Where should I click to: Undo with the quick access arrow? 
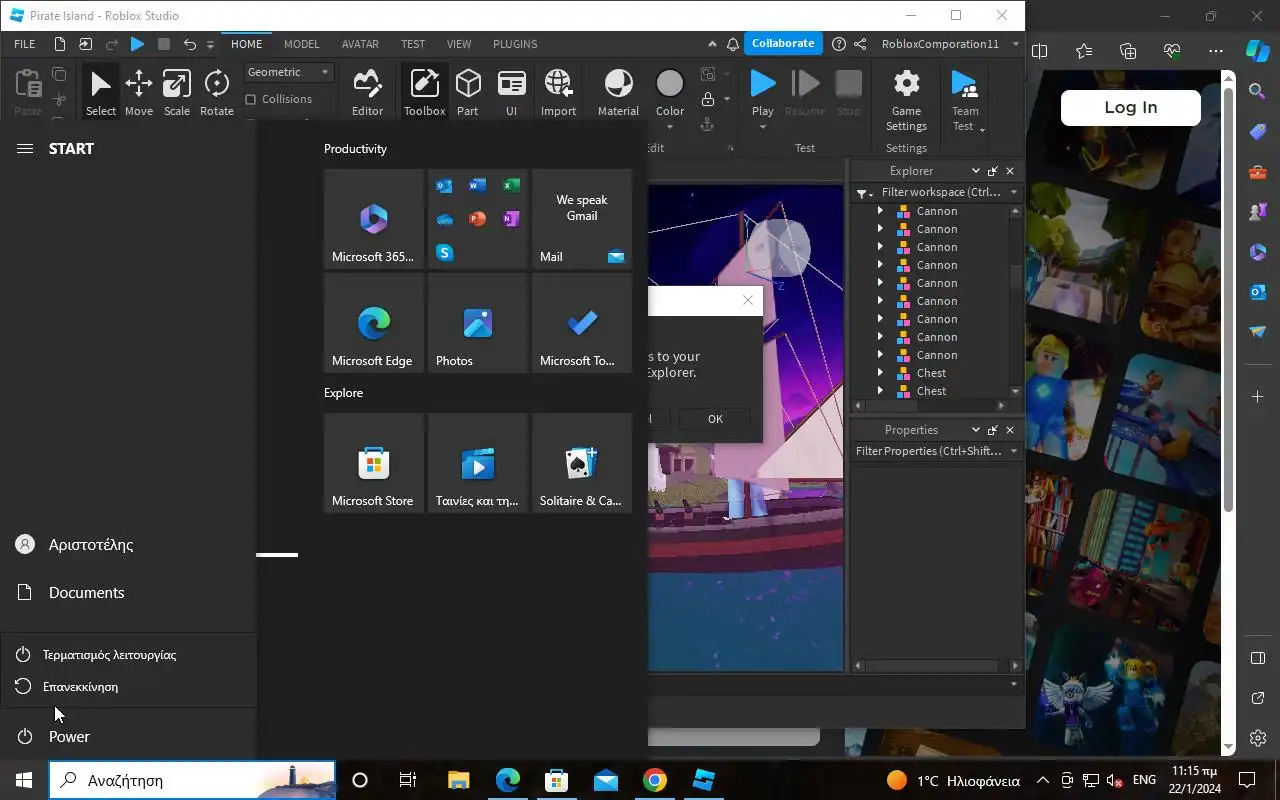pos(189,44)
